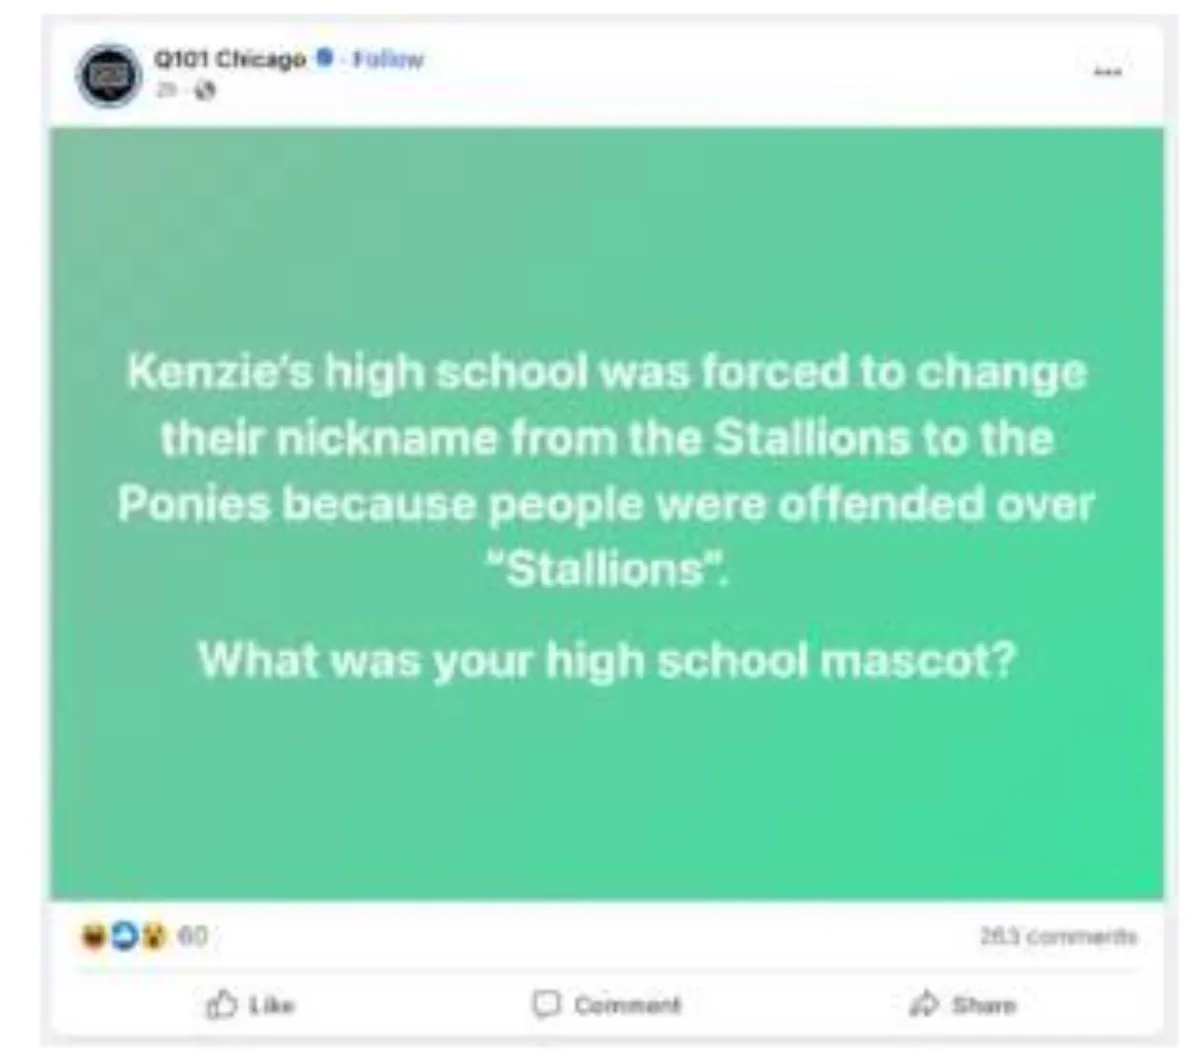This screenshot has width=1200, height=1053.
Task: Click the "What was your high school mascot?" text
Action: click(607, 660)
